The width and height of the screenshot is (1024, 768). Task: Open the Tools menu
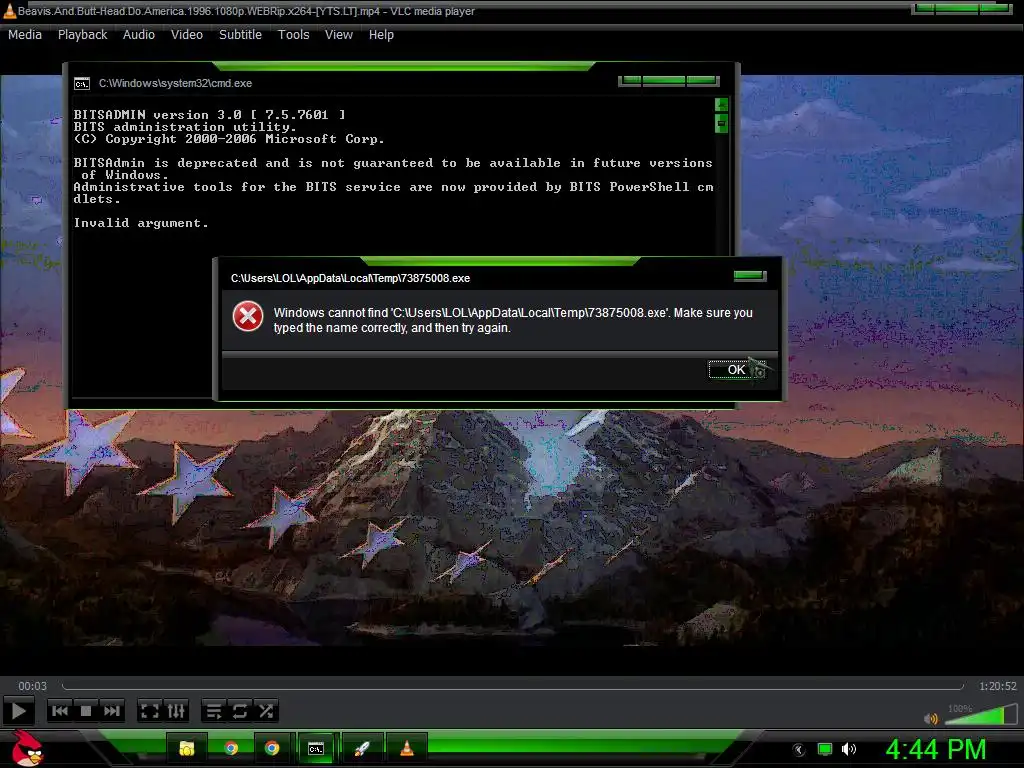click(293, 35)
